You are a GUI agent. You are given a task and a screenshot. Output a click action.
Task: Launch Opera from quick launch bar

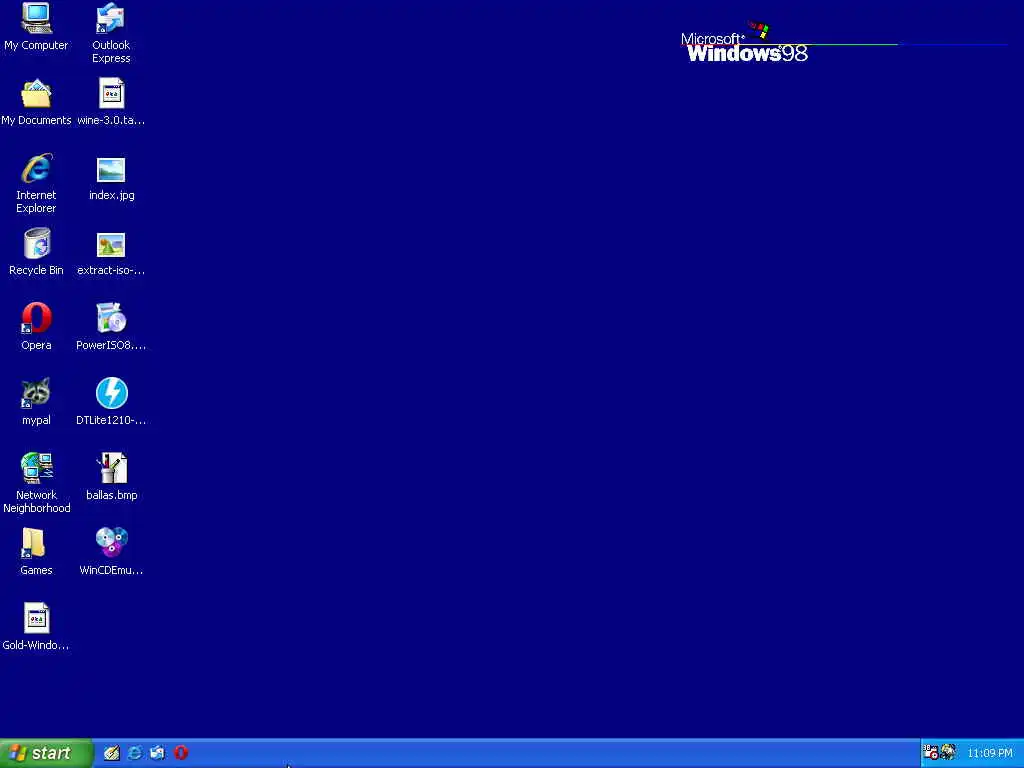[181, 753]
